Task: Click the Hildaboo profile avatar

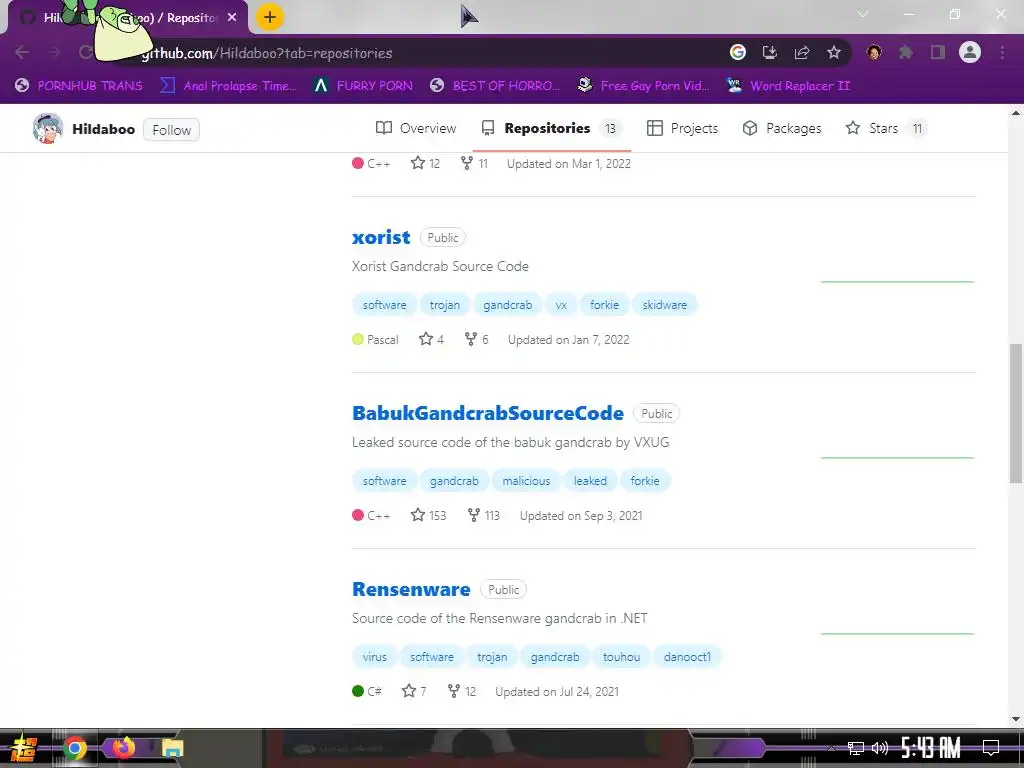Action: (48, 129)
